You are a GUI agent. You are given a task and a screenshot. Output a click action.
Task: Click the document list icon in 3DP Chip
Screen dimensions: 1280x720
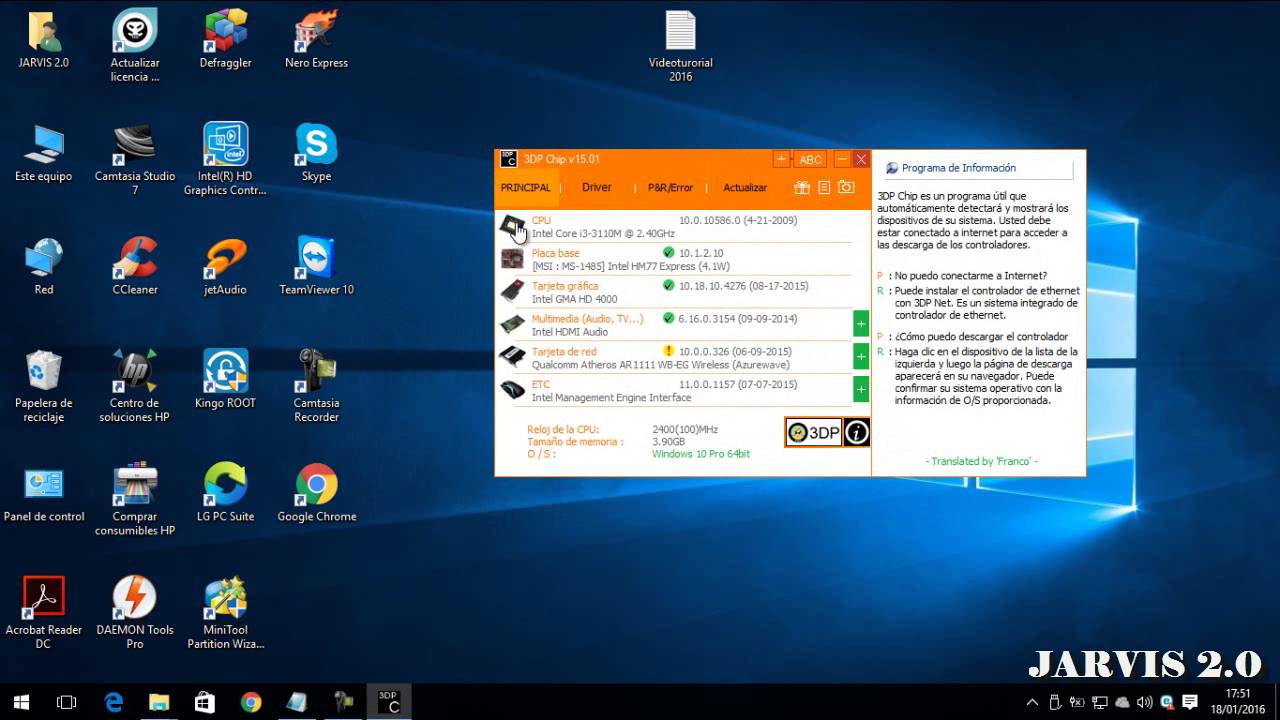[824, 187]
